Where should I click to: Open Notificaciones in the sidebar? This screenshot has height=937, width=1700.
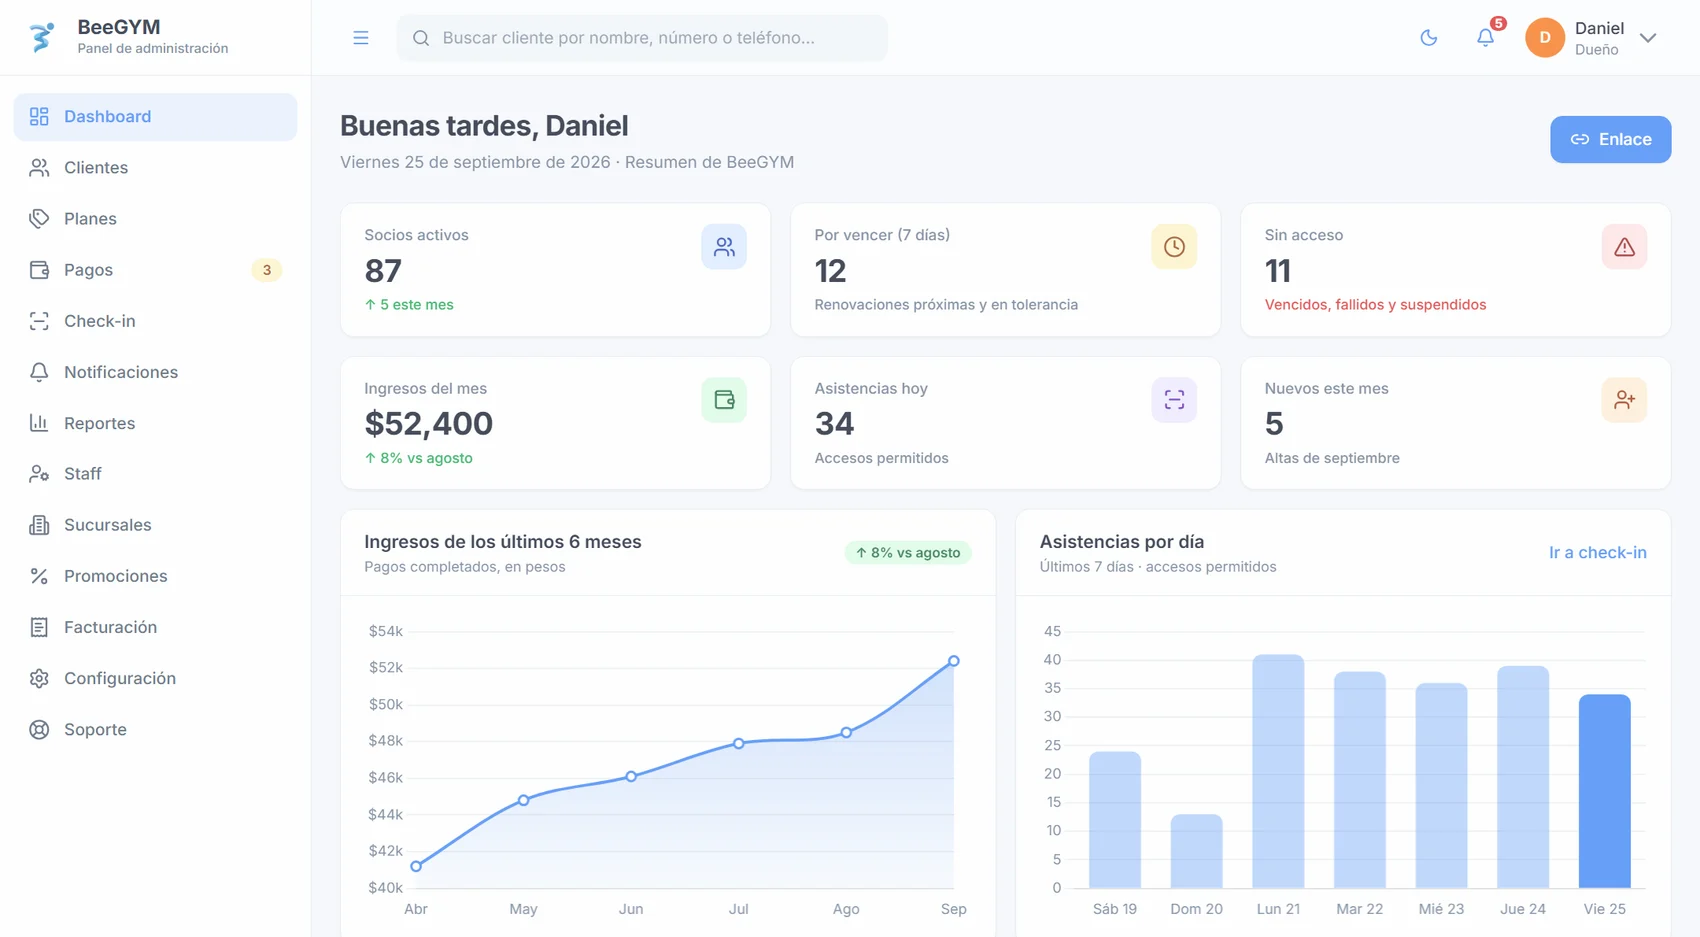pyautogui.click(x=155, y=372)
